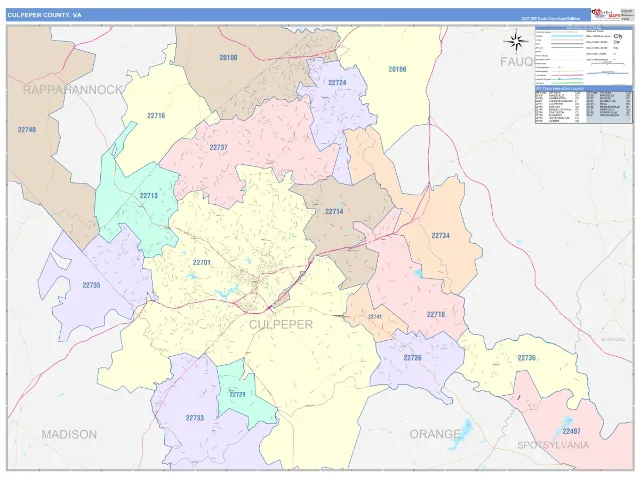The image size is (640, 480).
Task: Click the small STAFFORD county label
Action: pyautogui.click(x=613, y=339)
